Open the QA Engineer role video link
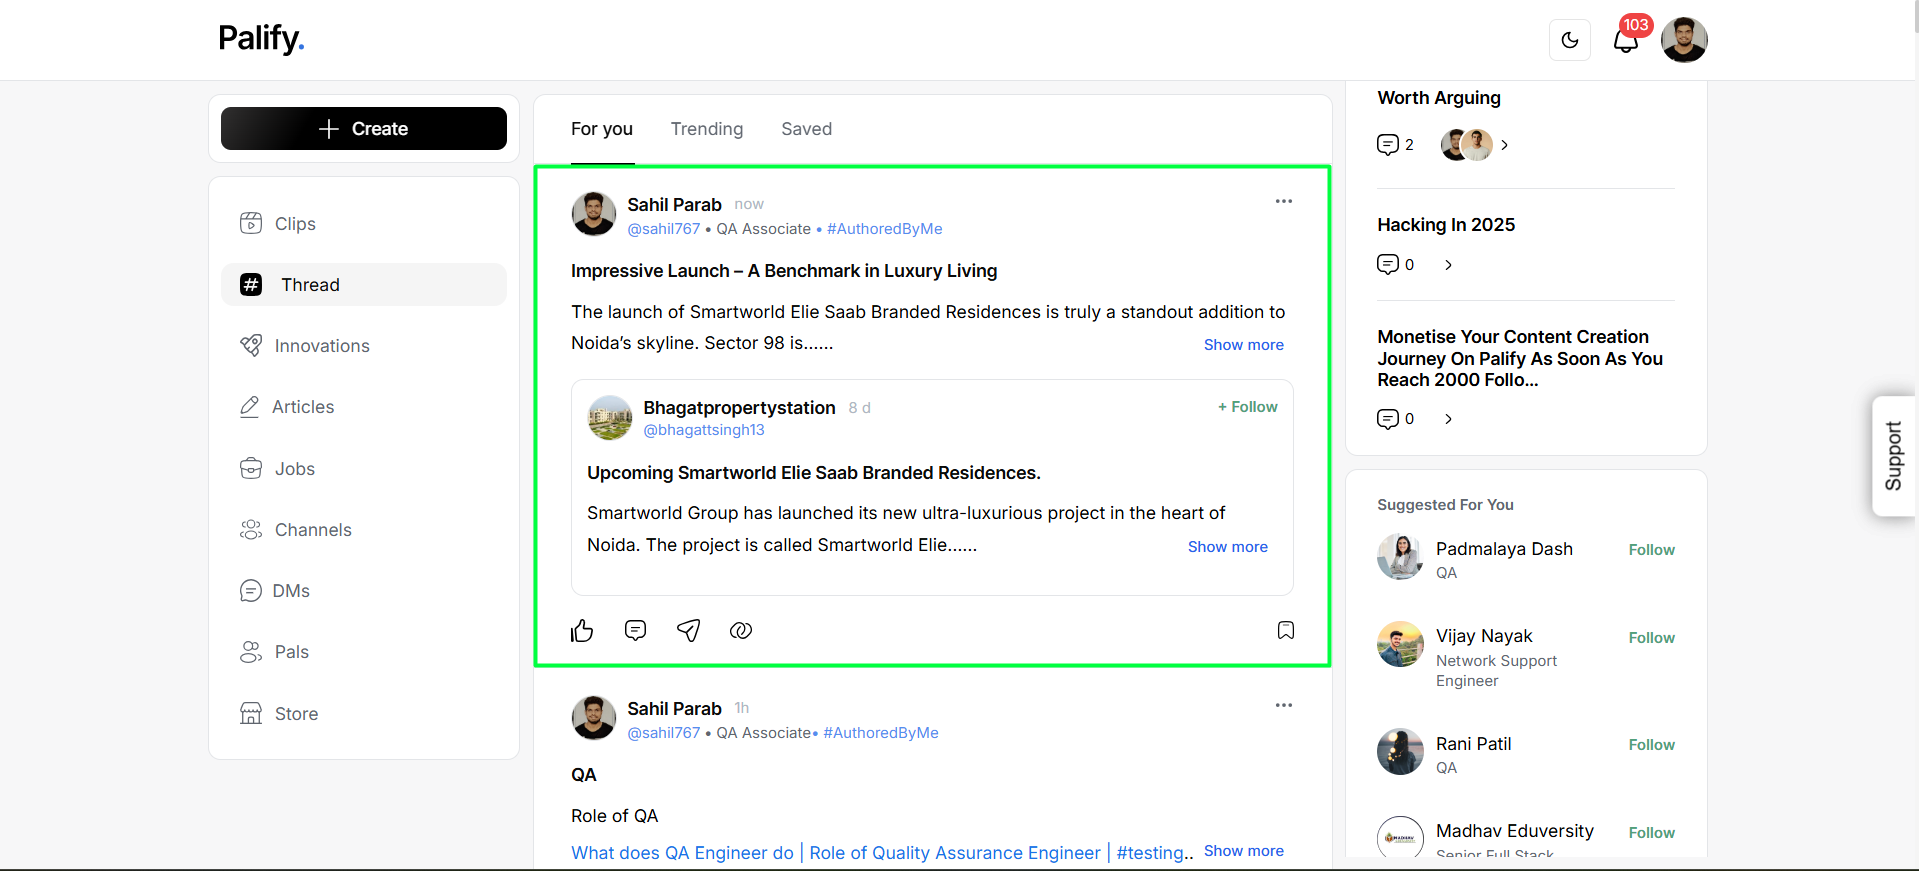The width and height of the screenshot is (1919, 871). coord(878,853)
